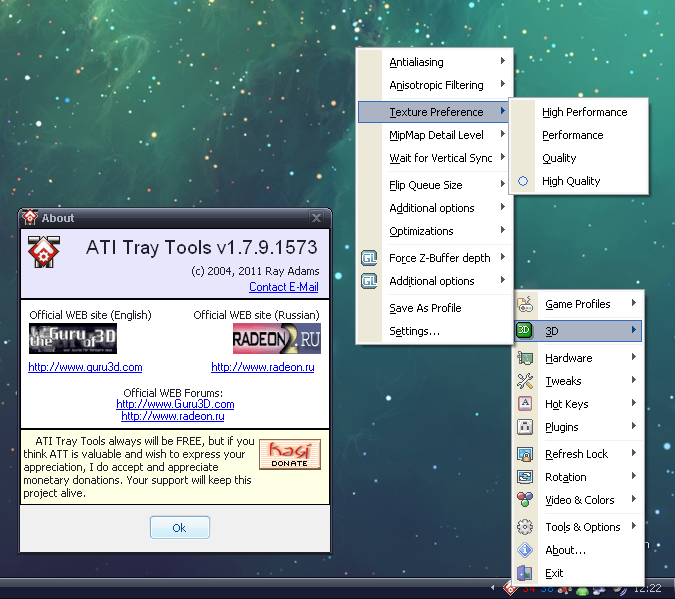Image resolution: width=675 pixels, height=599 pixels.
Task: Click the RADEON2.RU banner logo
Action: coord(277,339)
